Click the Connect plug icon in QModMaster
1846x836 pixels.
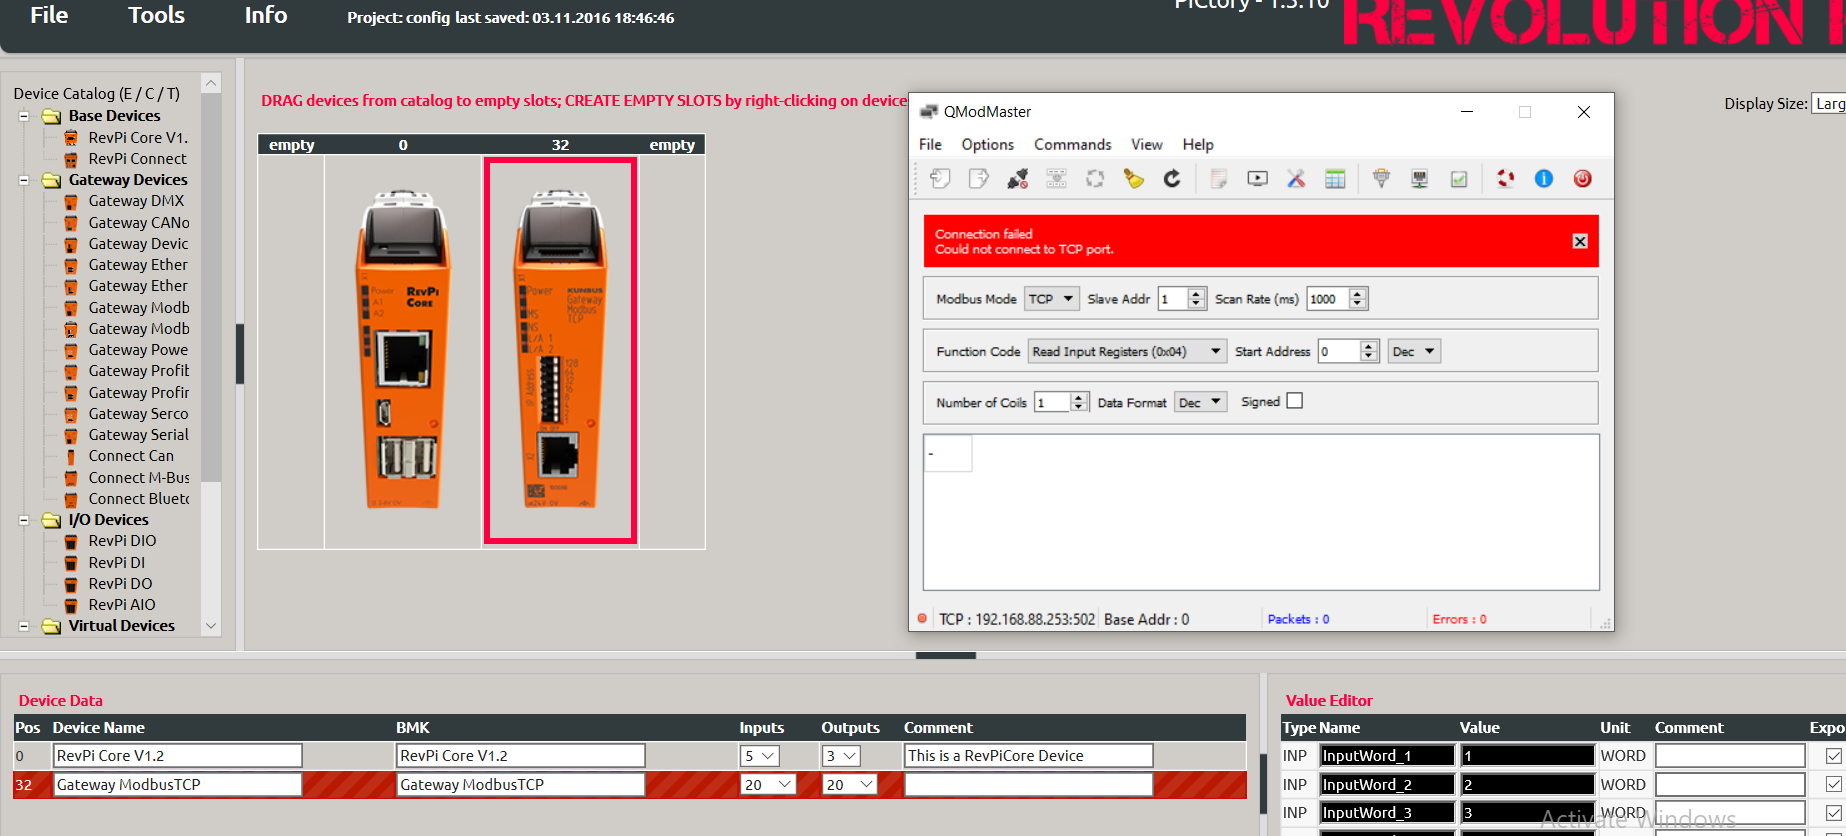click(x=1017, y=178)
